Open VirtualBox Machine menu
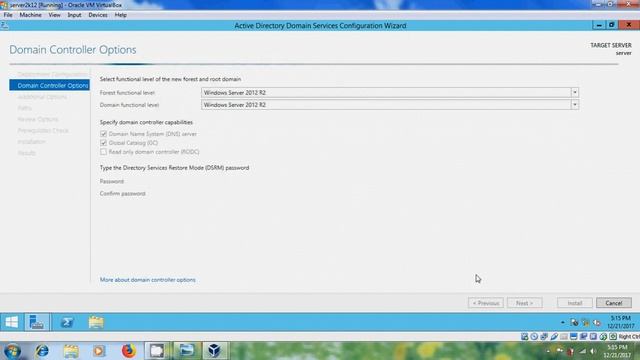The width and height of the screenshot is (640, 360). (x=31, y=15)
